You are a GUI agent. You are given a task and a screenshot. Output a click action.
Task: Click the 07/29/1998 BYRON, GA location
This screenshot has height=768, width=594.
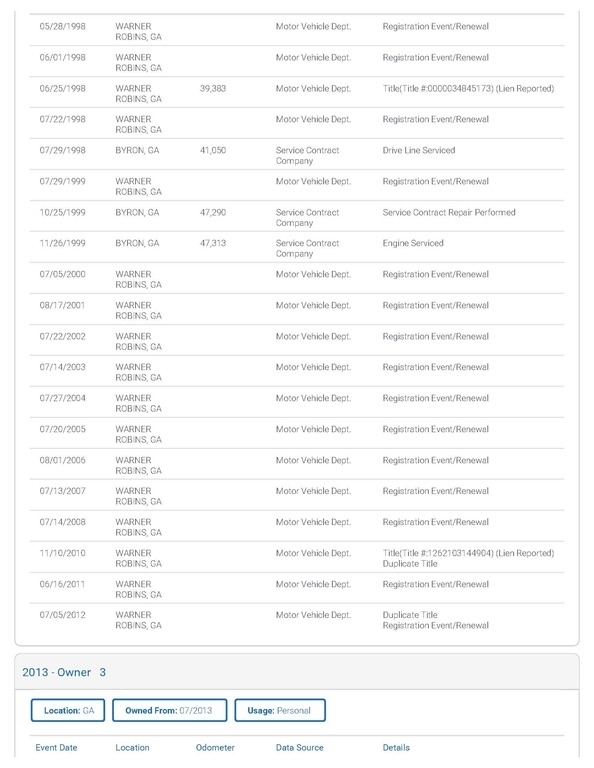pos(137,150)
